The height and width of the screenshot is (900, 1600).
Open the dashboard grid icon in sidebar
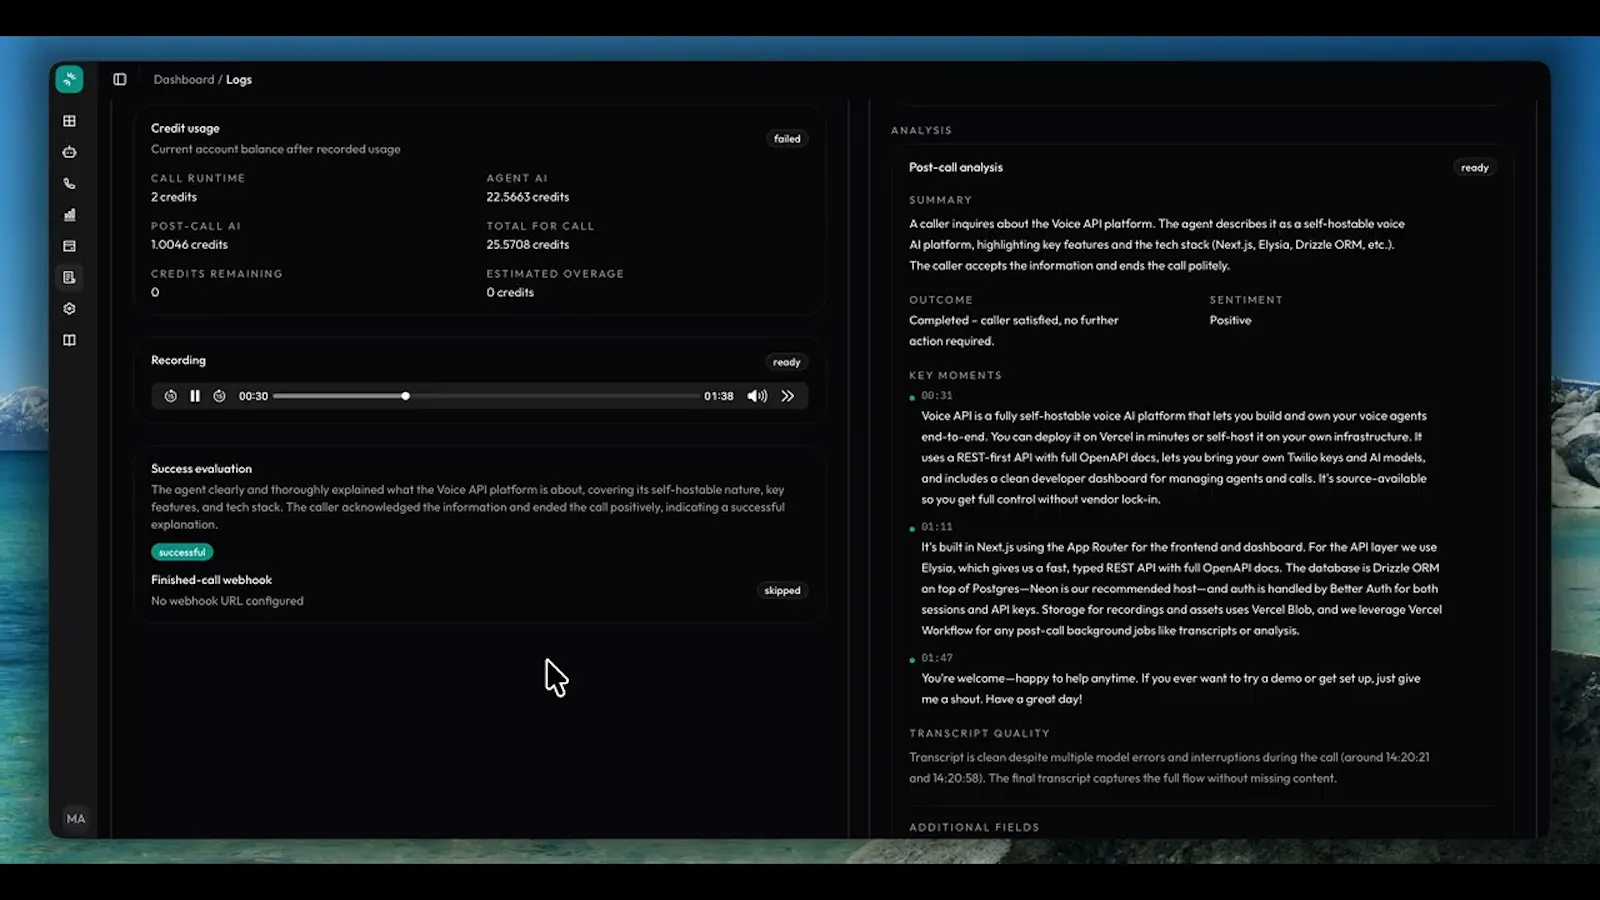pyautogui.click(x=69, y=121)
